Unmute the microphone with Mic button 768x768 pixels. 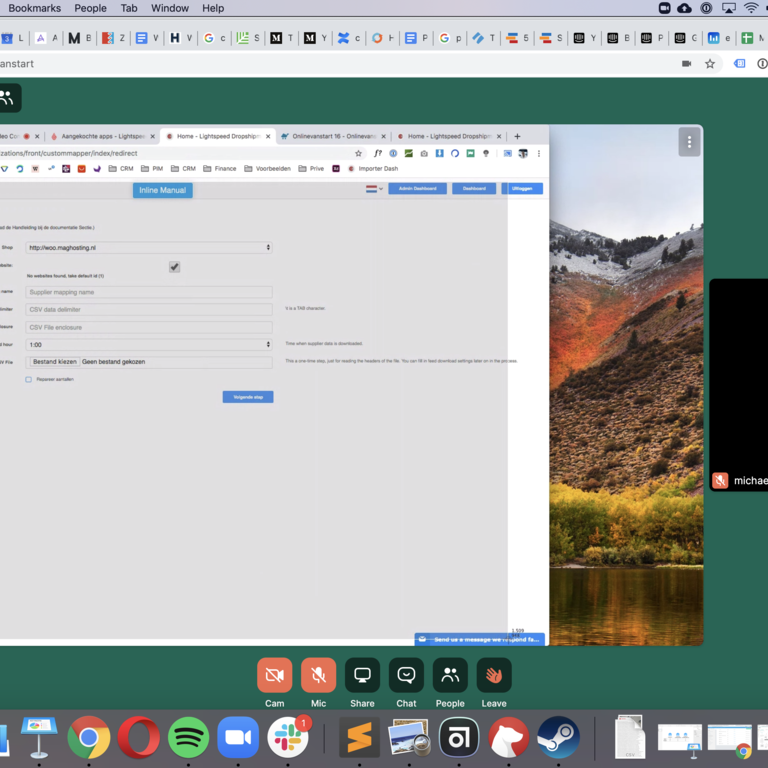pos(318,676)
